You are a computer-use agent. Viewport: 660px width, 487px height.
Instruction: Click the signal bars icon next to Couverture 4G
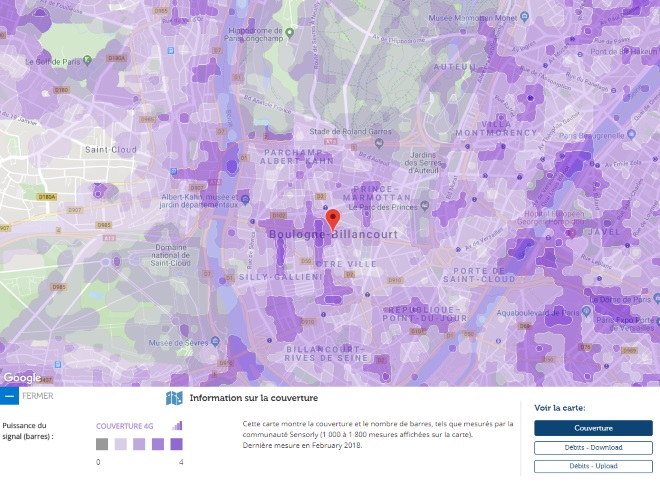pos(178,425)
